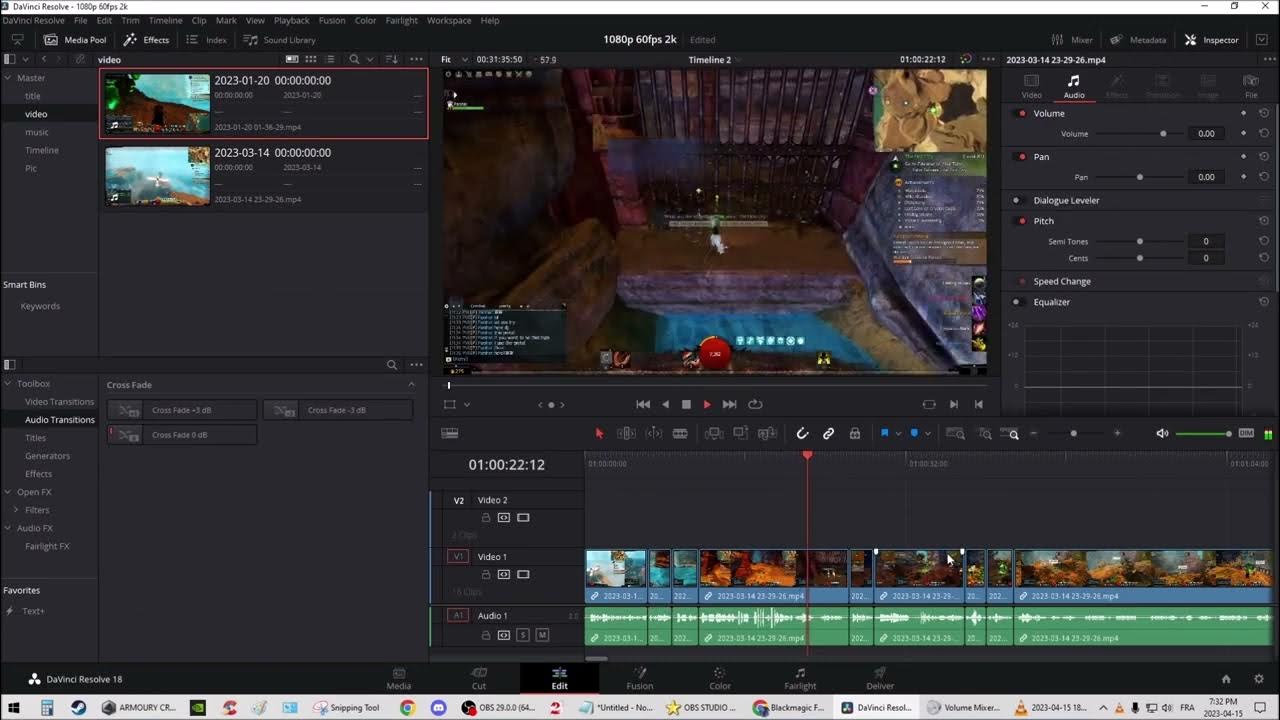Image resolution: width=1280 pixels, height=720 pixels.
Task: Collapse the Cross Fade group
Action: (x=411, y=385)
